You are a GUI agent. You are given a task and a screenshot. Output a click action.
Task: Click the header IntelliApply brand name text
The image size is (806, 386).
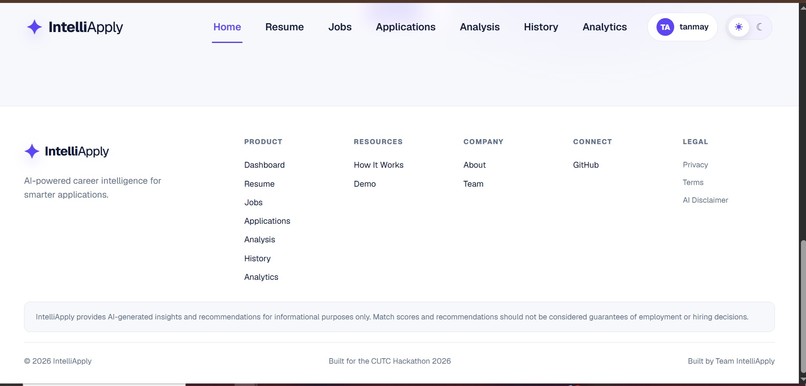tap(86, 27)
